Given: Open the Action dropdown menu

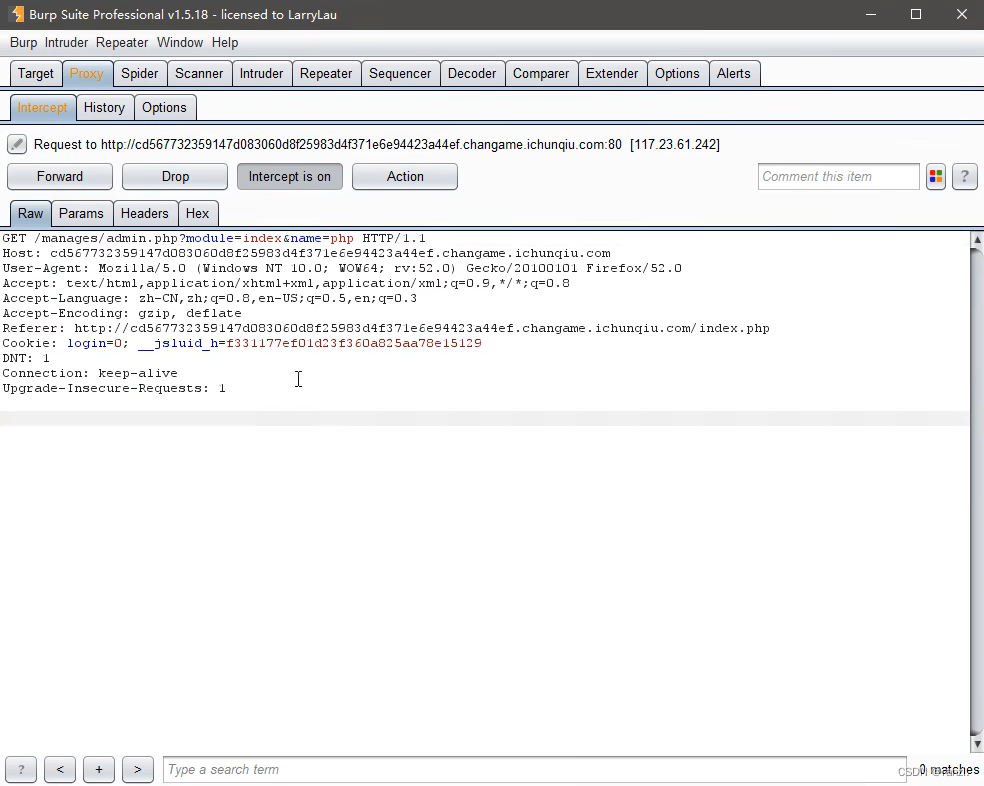Looking at the screenshot, I should click(405, 176).
